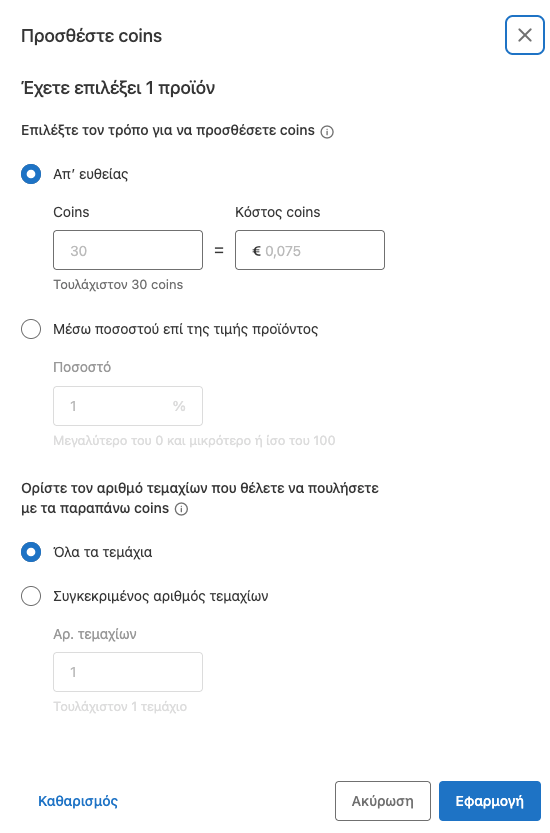This screenshot has width=550, height=833.
Task: Click into the Κόστος coins field
Action: click(x=310, y=250)
